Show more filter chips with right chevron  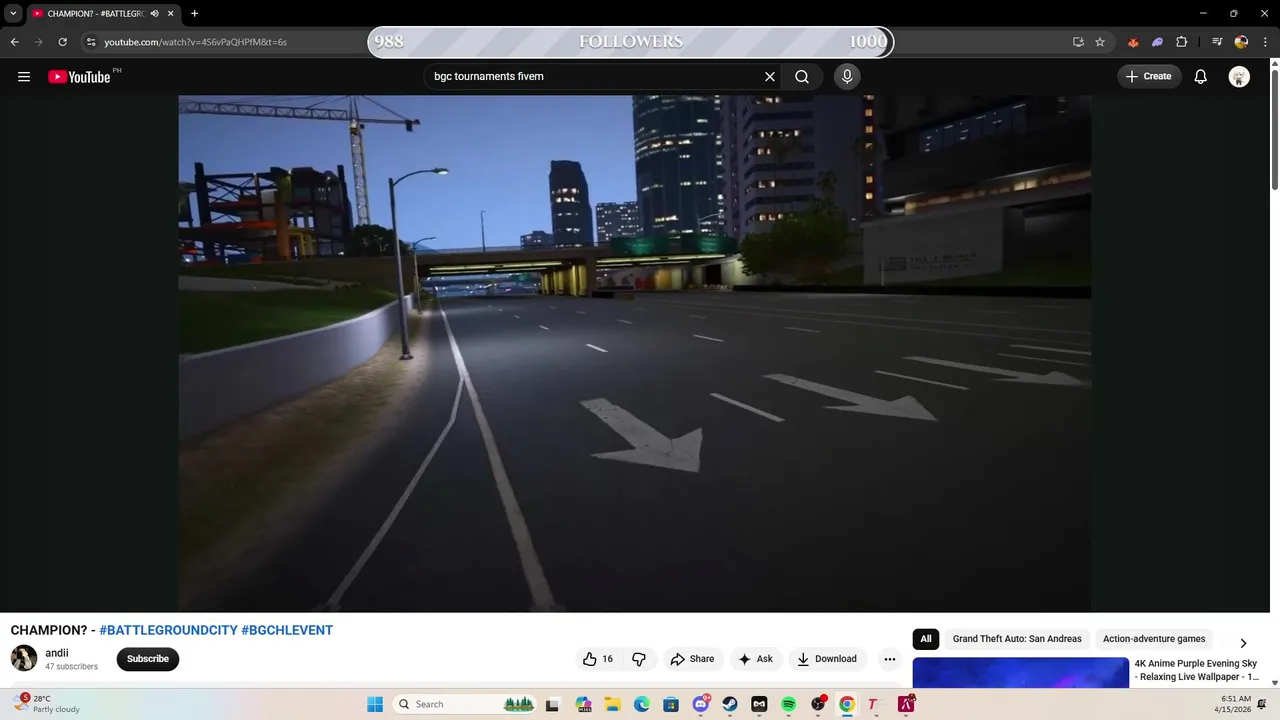(x=1243, y=643)
